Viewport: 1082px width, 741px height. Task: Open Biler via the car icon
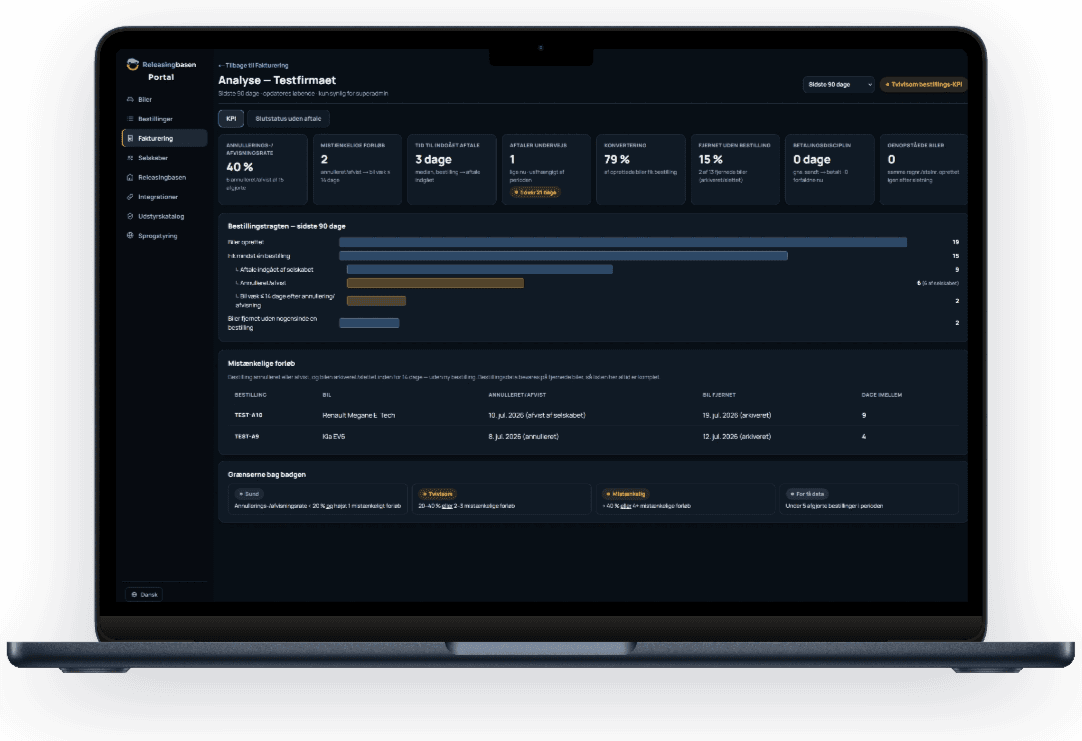[x=130, y=99]
